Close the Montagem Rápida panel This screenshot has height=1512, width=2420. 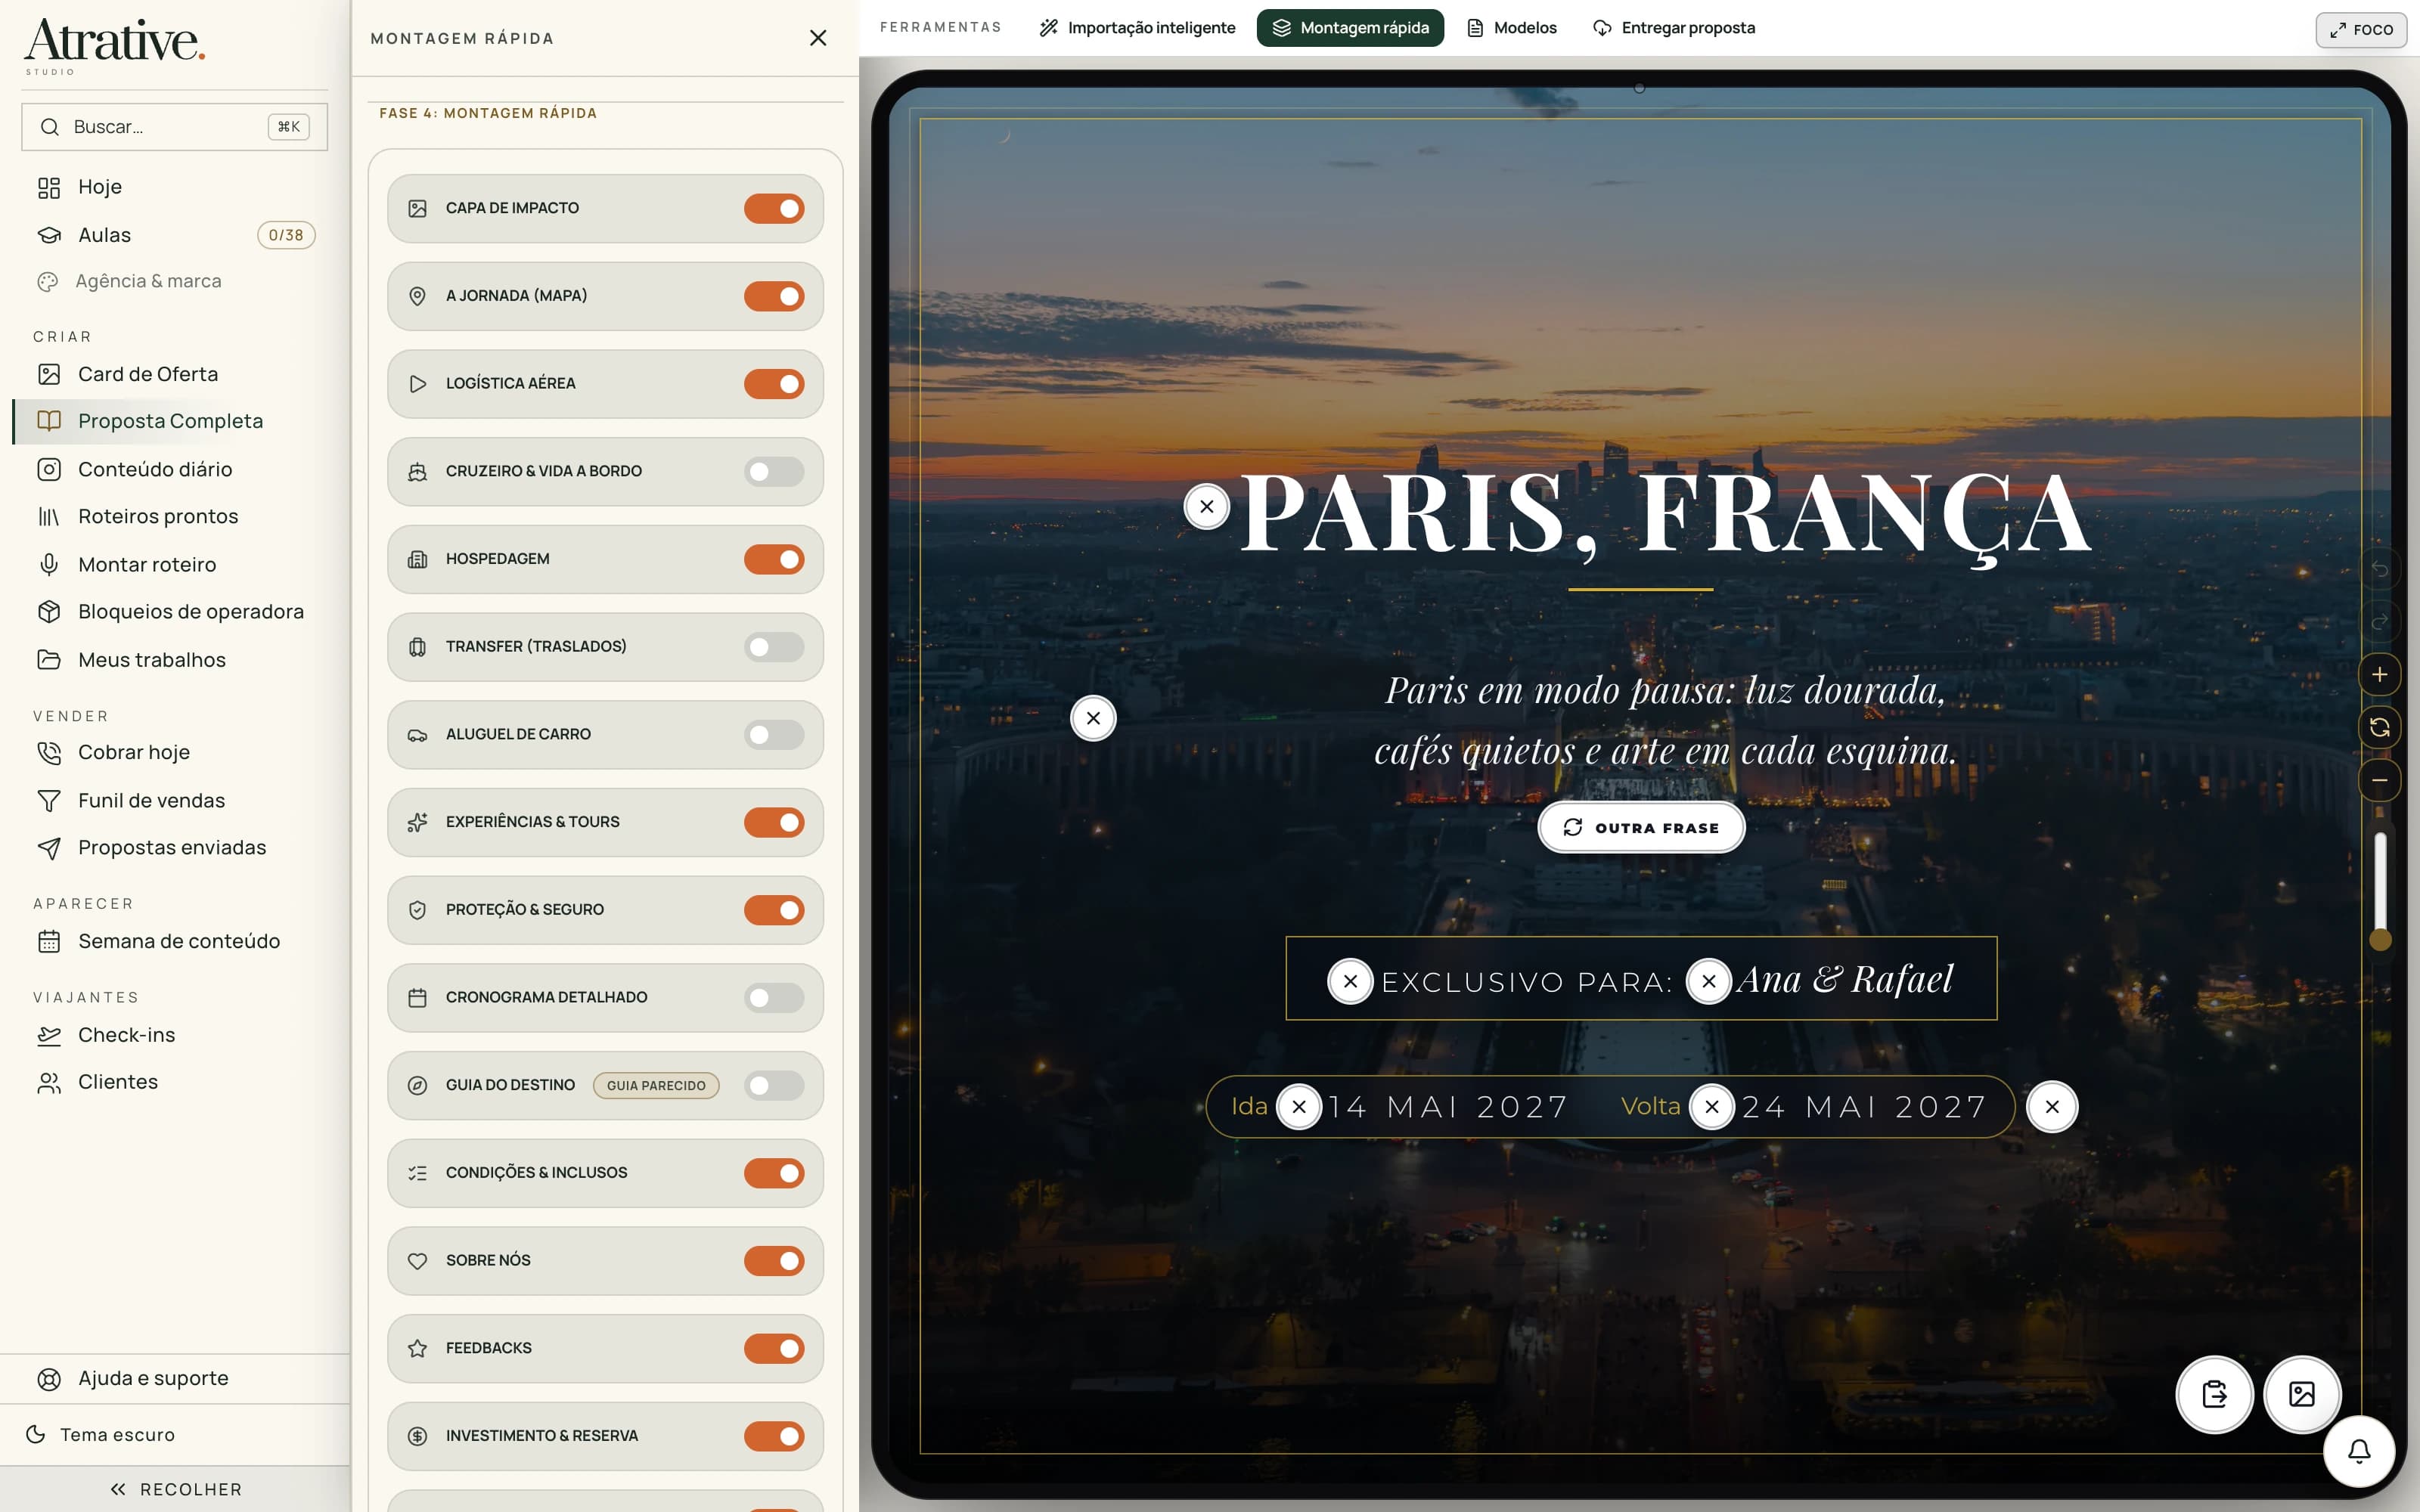pyautogui.click(x=818, y=38)
